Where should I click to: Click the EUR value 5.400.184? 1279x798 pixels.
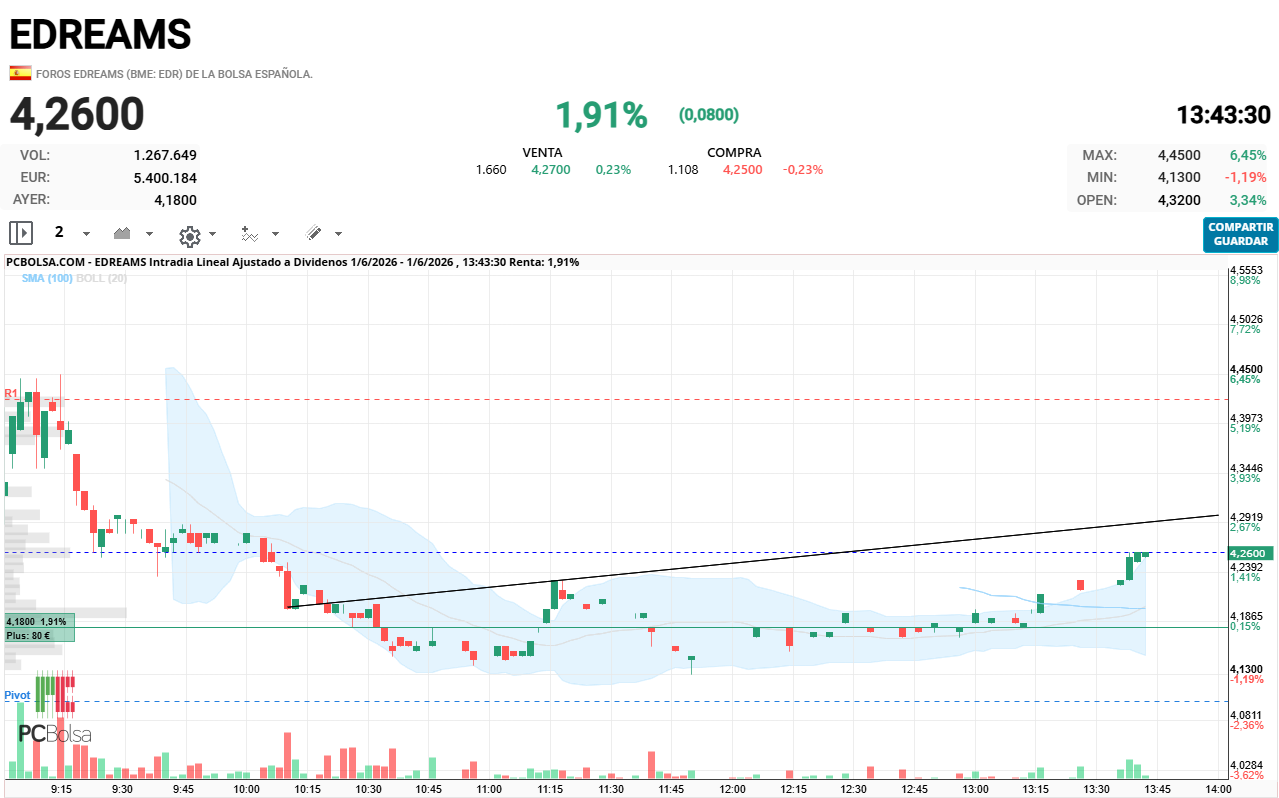click(x=165, y=178)
